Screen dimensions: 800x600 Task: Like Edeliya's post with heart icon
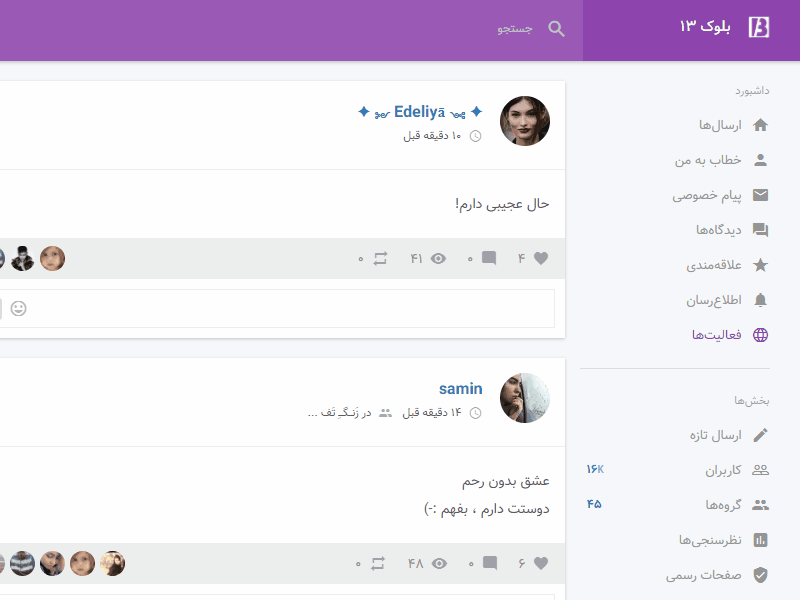[541, 258]
